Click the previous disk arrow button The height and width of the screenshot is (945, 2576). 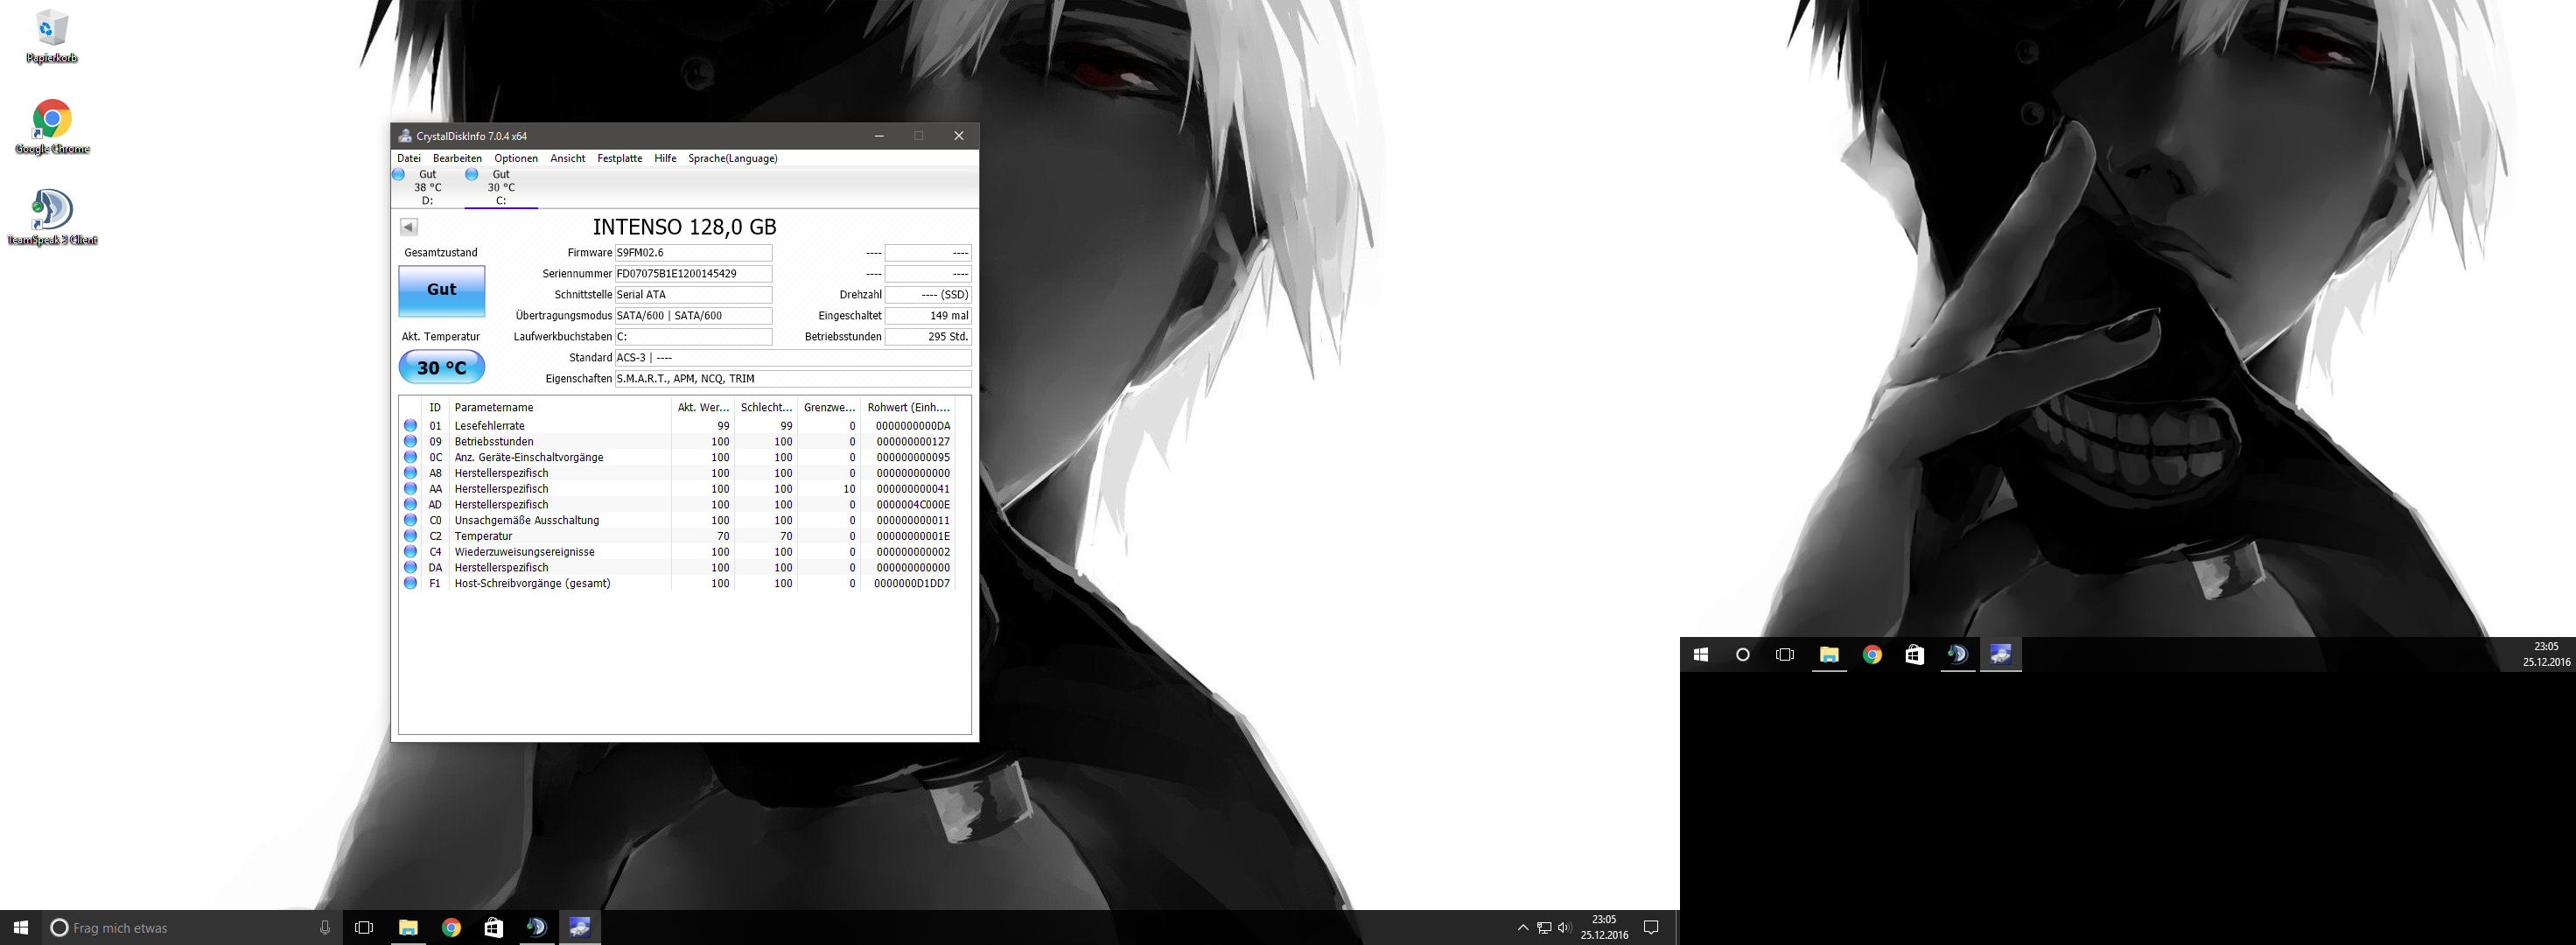tap(408, 227)
